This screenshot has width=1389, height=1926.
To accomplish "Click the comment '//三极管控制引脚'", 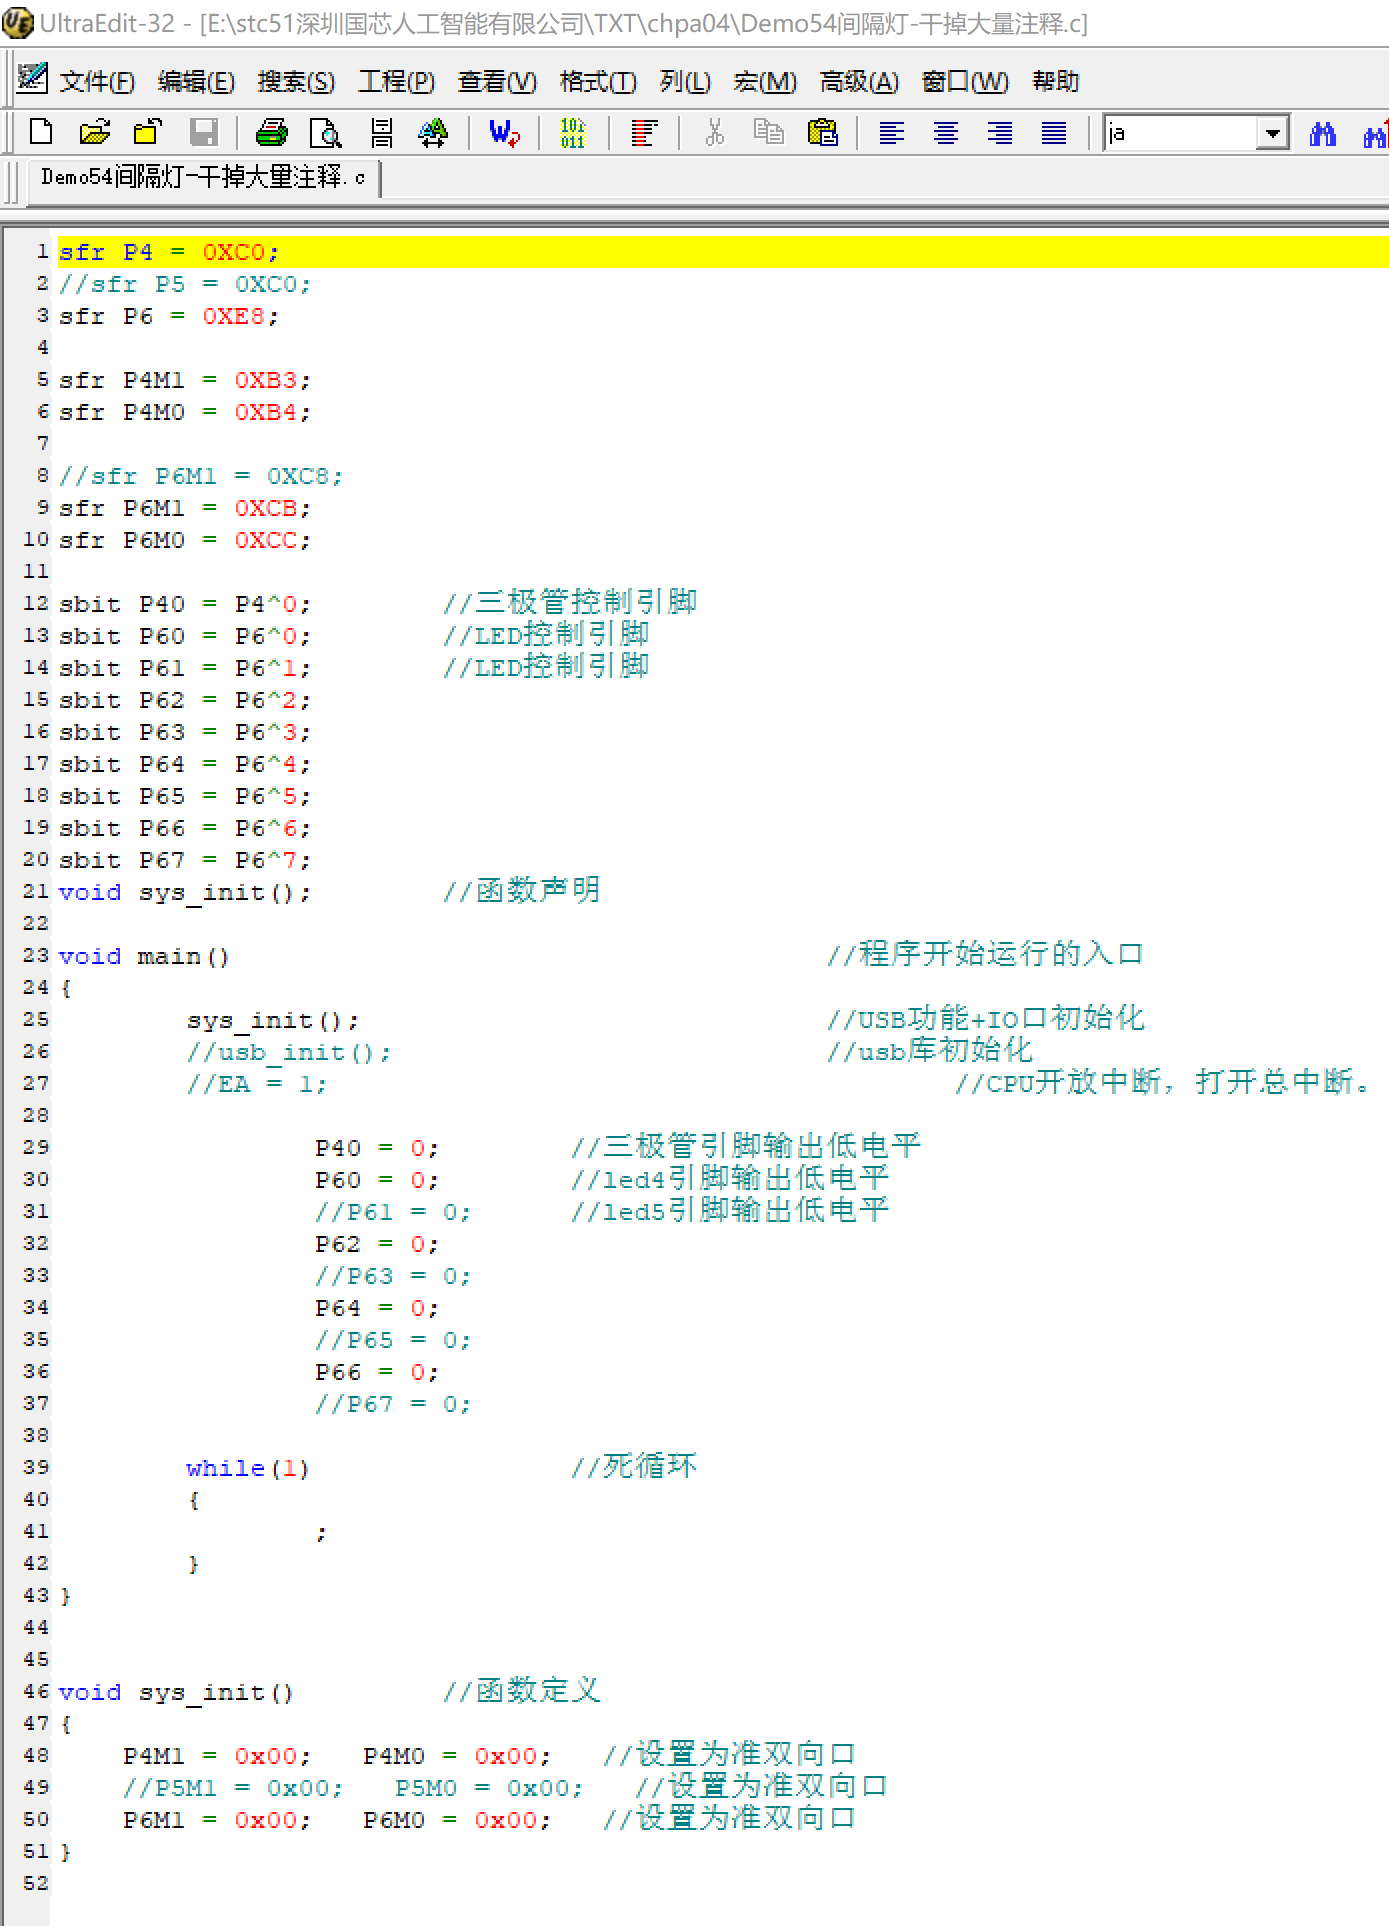I will click(x=570, y=602).
